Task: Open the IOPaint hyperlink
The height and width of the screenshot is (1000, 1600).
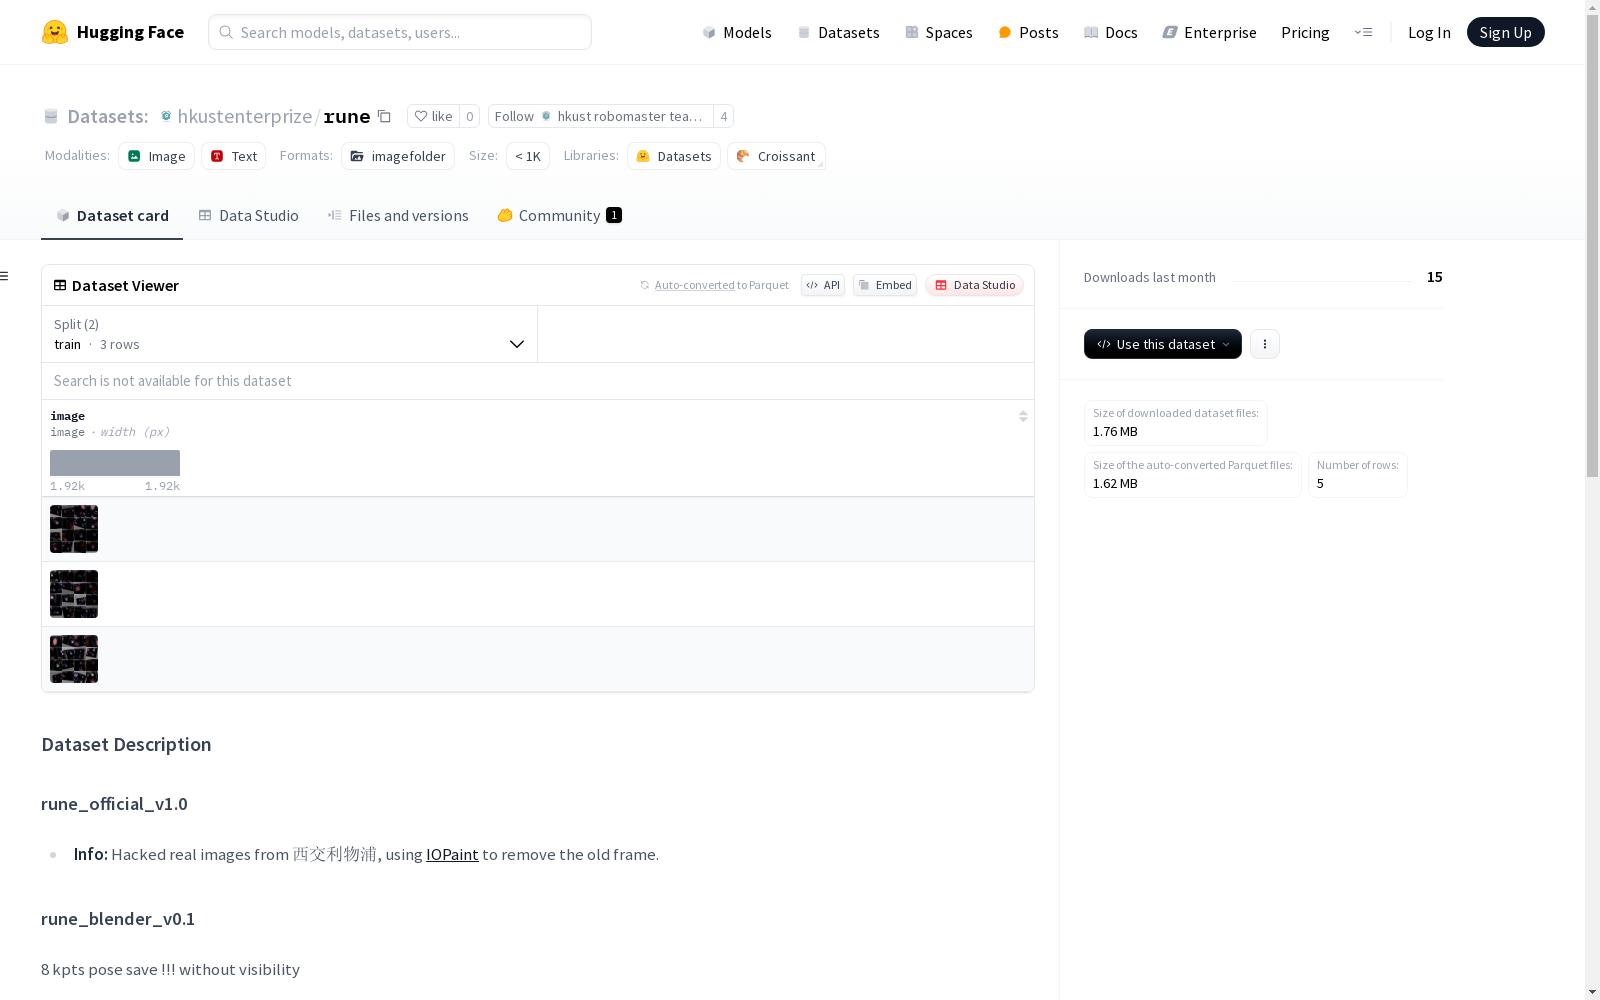Action: pyautogui.click(x=452, y=855)
